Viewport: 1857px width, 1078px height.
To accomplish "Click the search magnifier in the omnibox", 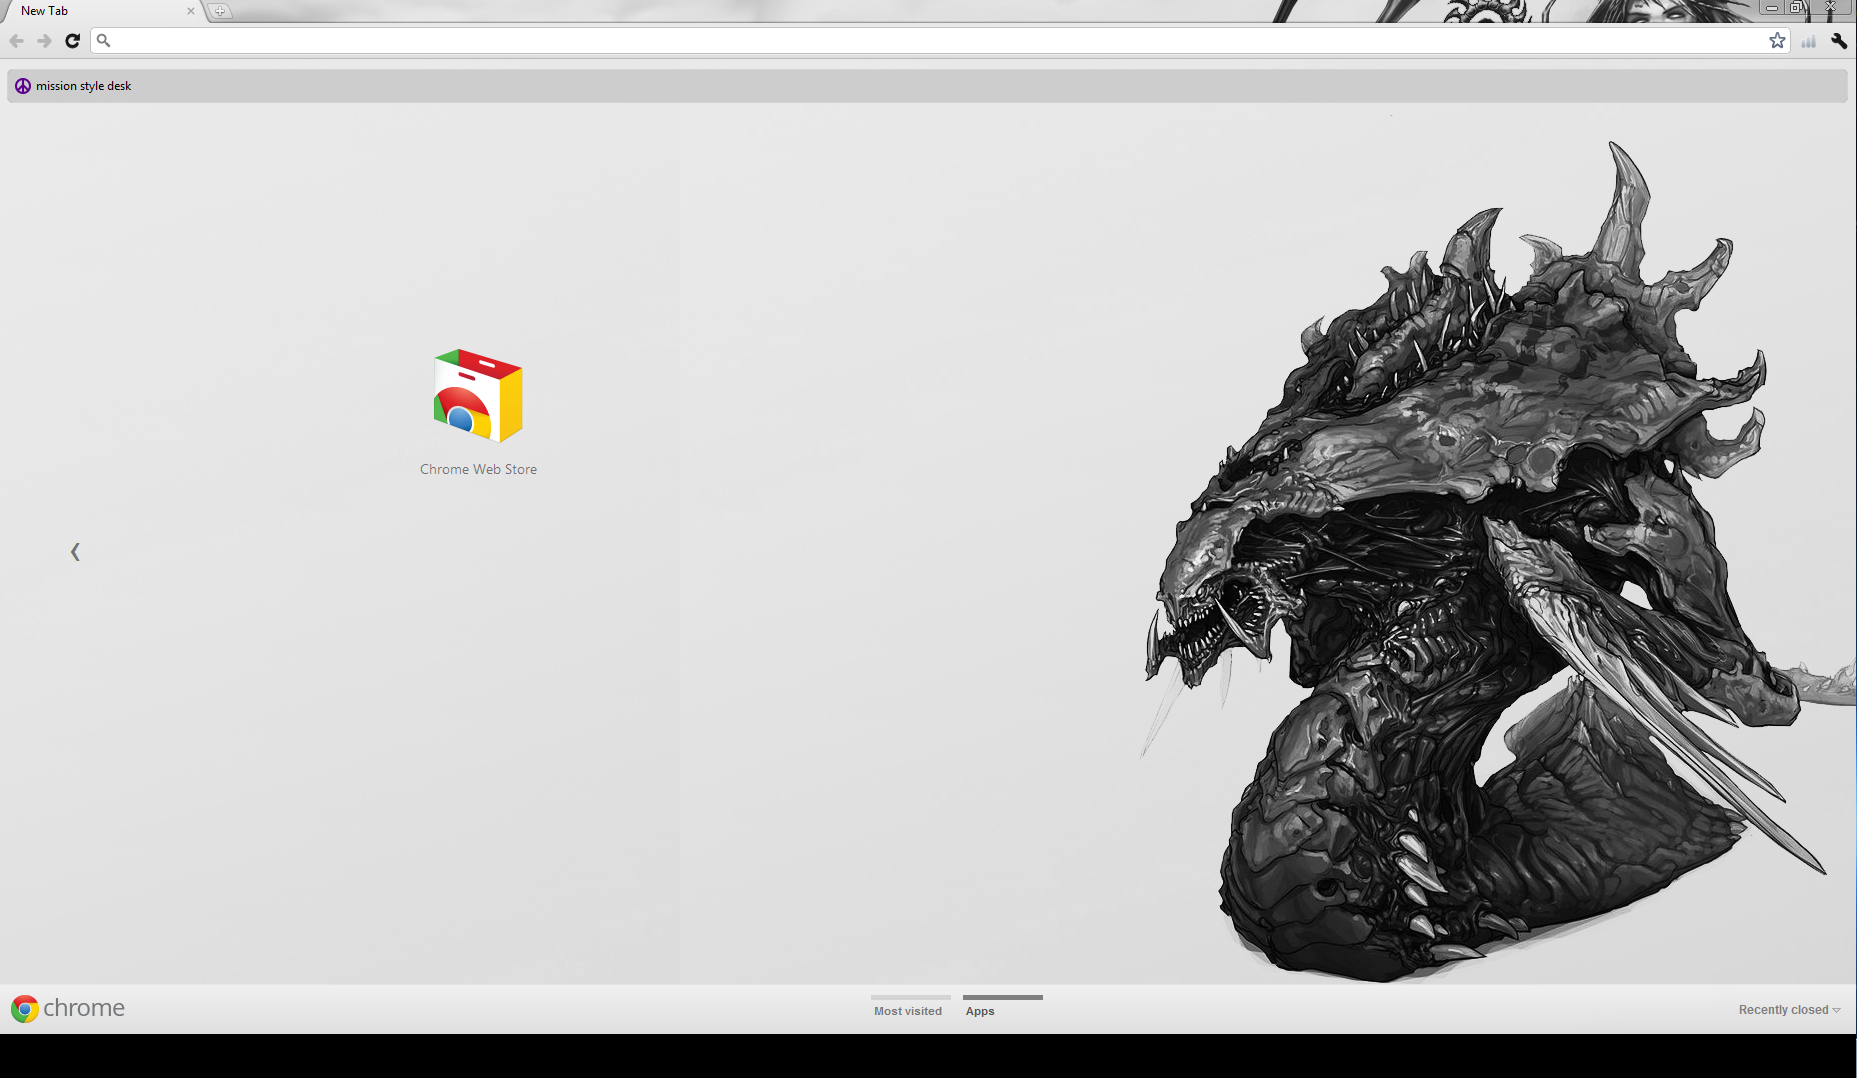I will [103, 41].
